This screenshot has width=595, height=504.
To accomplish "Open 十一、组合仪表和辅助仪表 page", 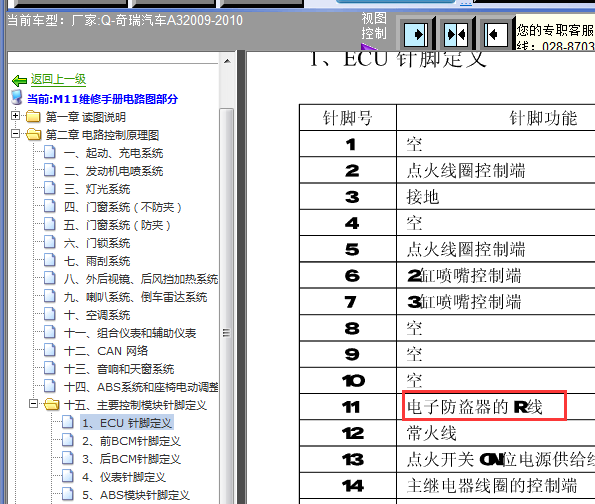I will (130, 333).
